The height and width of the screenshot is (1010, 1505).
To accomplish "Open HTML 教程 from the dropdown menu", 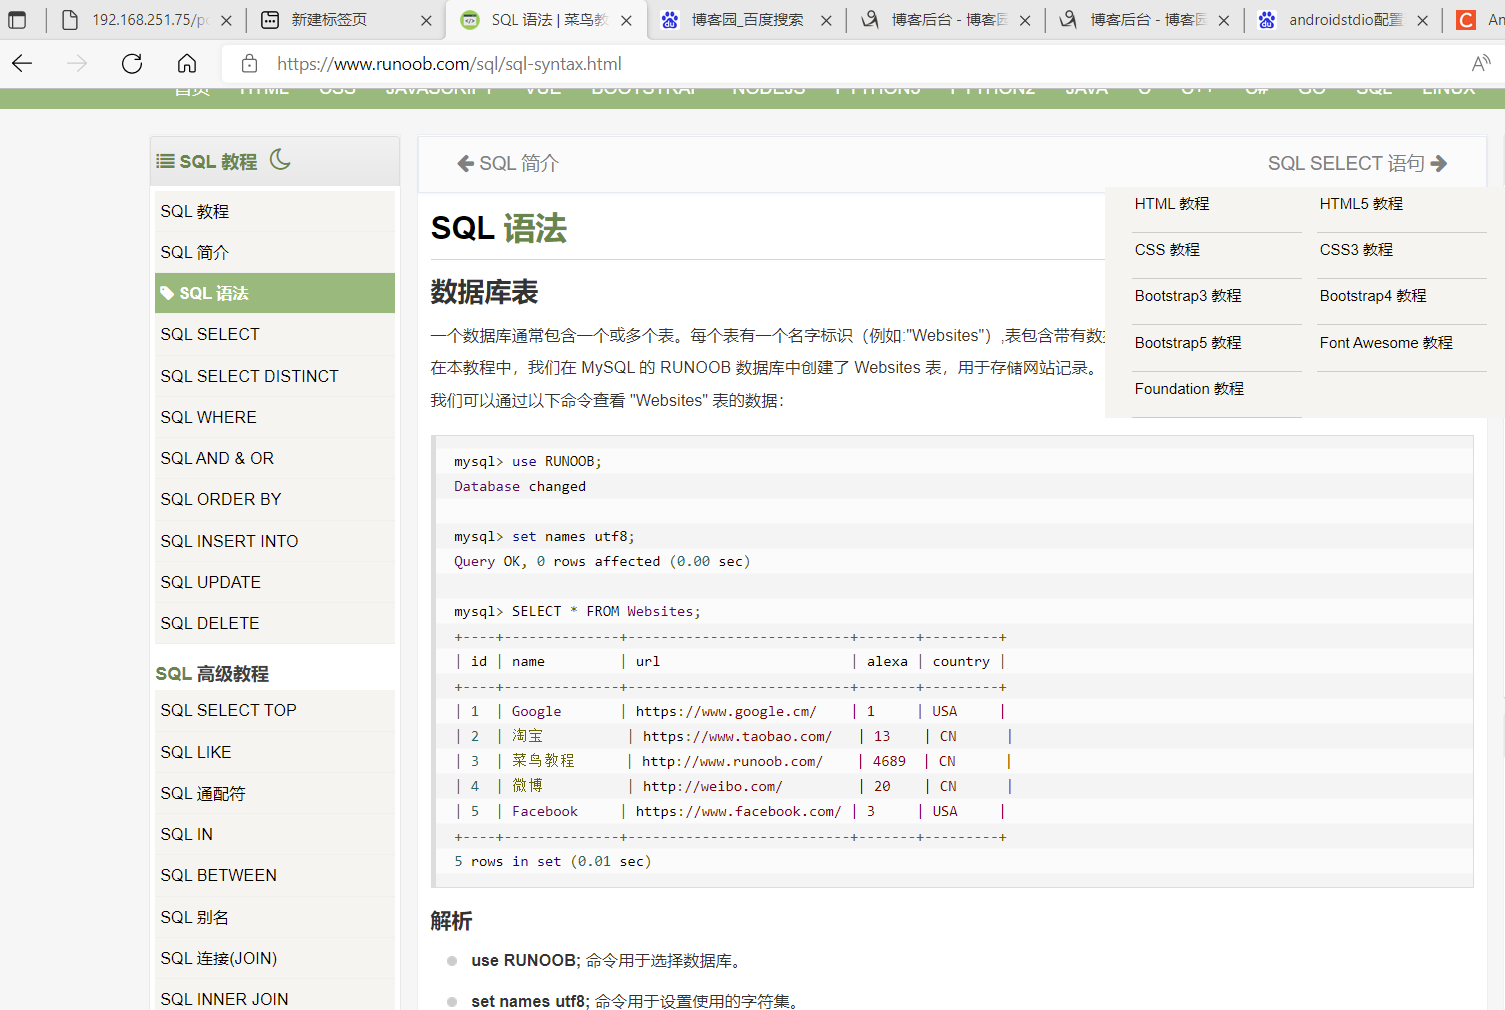I will 1172,204.
